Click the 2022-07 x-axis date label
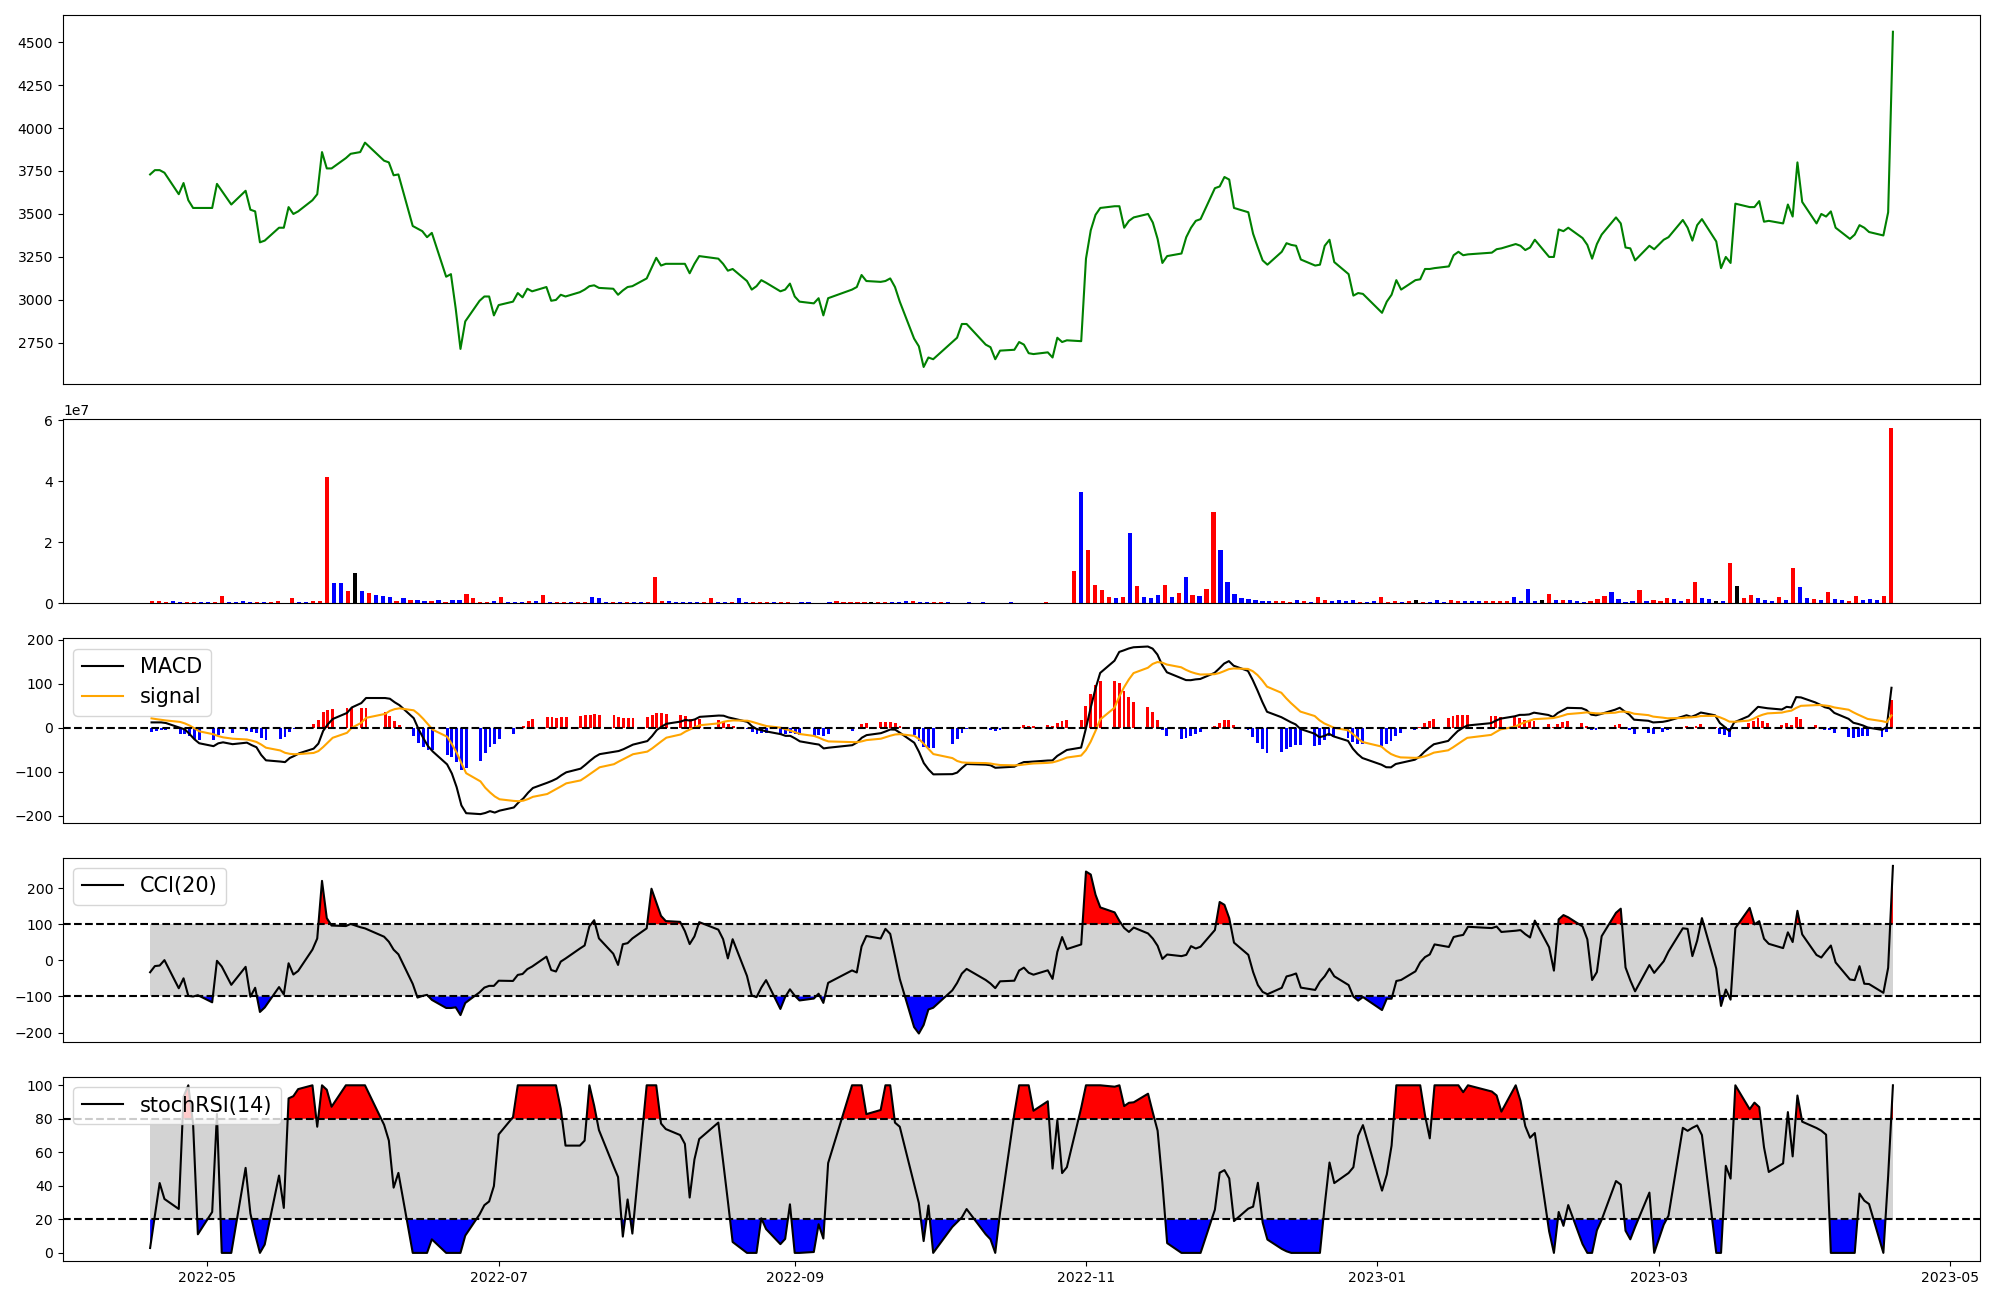This screenshot has width=2000, height=1300. click(x=498, y=1277)
